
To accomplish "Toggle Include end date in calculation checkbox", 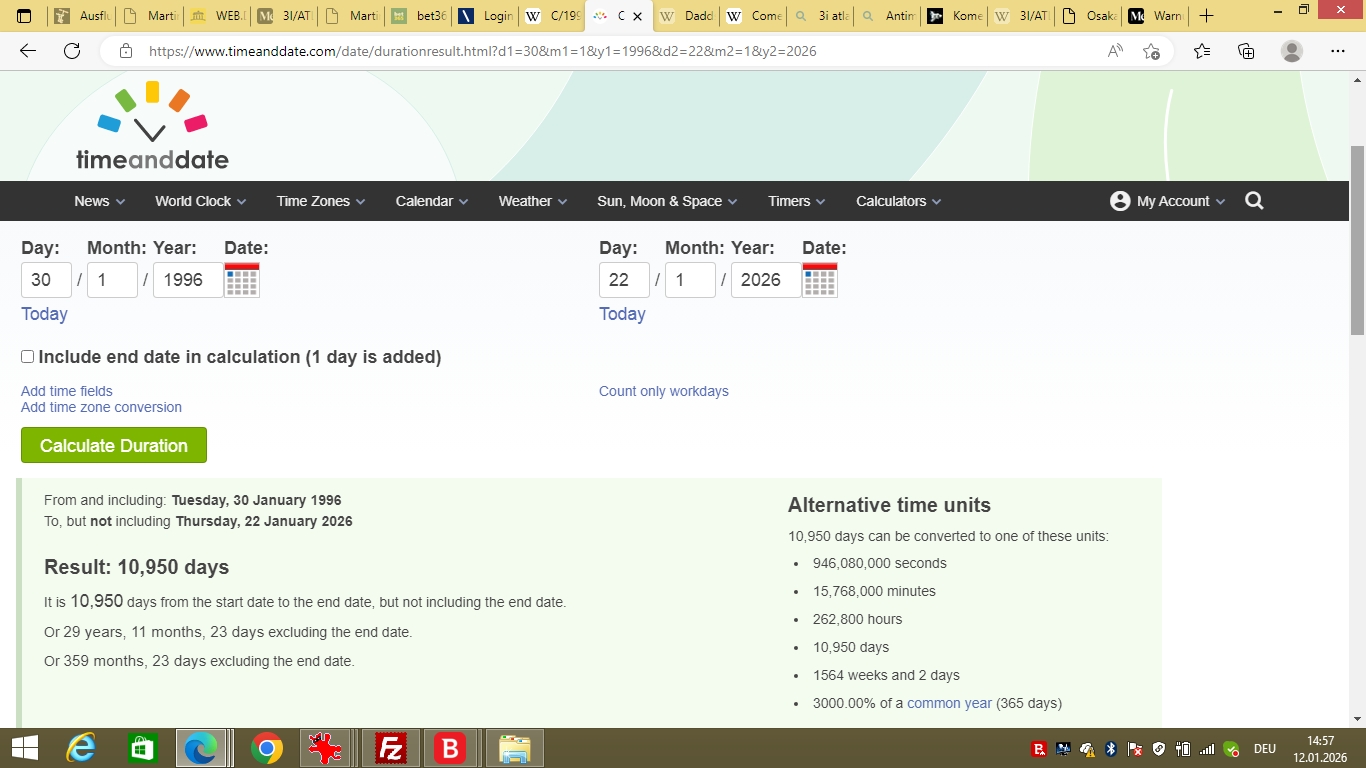I will pyautogui.click(x=28, y=357).
